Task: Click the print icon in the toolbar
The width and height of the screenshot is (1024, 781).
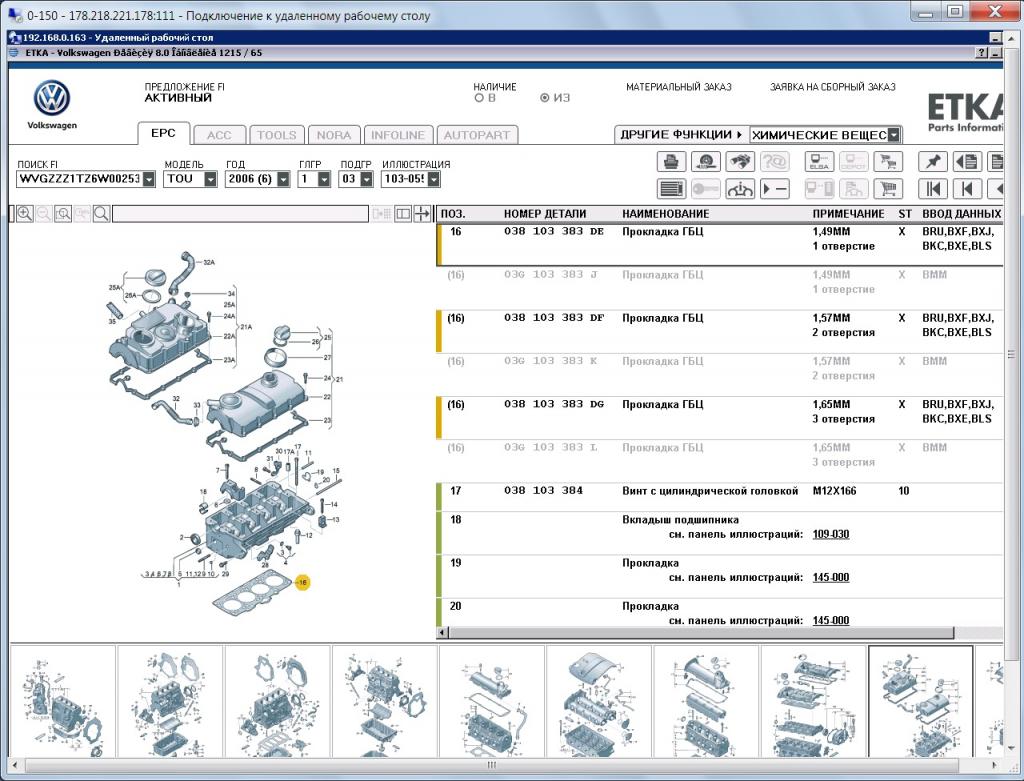Action: coord(671,161)
